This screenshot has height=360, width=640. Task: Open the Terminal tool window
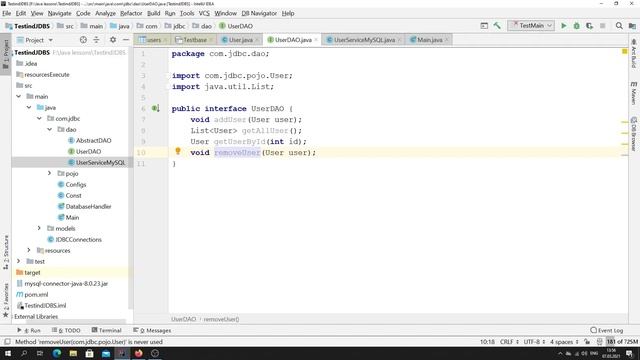click(107, 330)
